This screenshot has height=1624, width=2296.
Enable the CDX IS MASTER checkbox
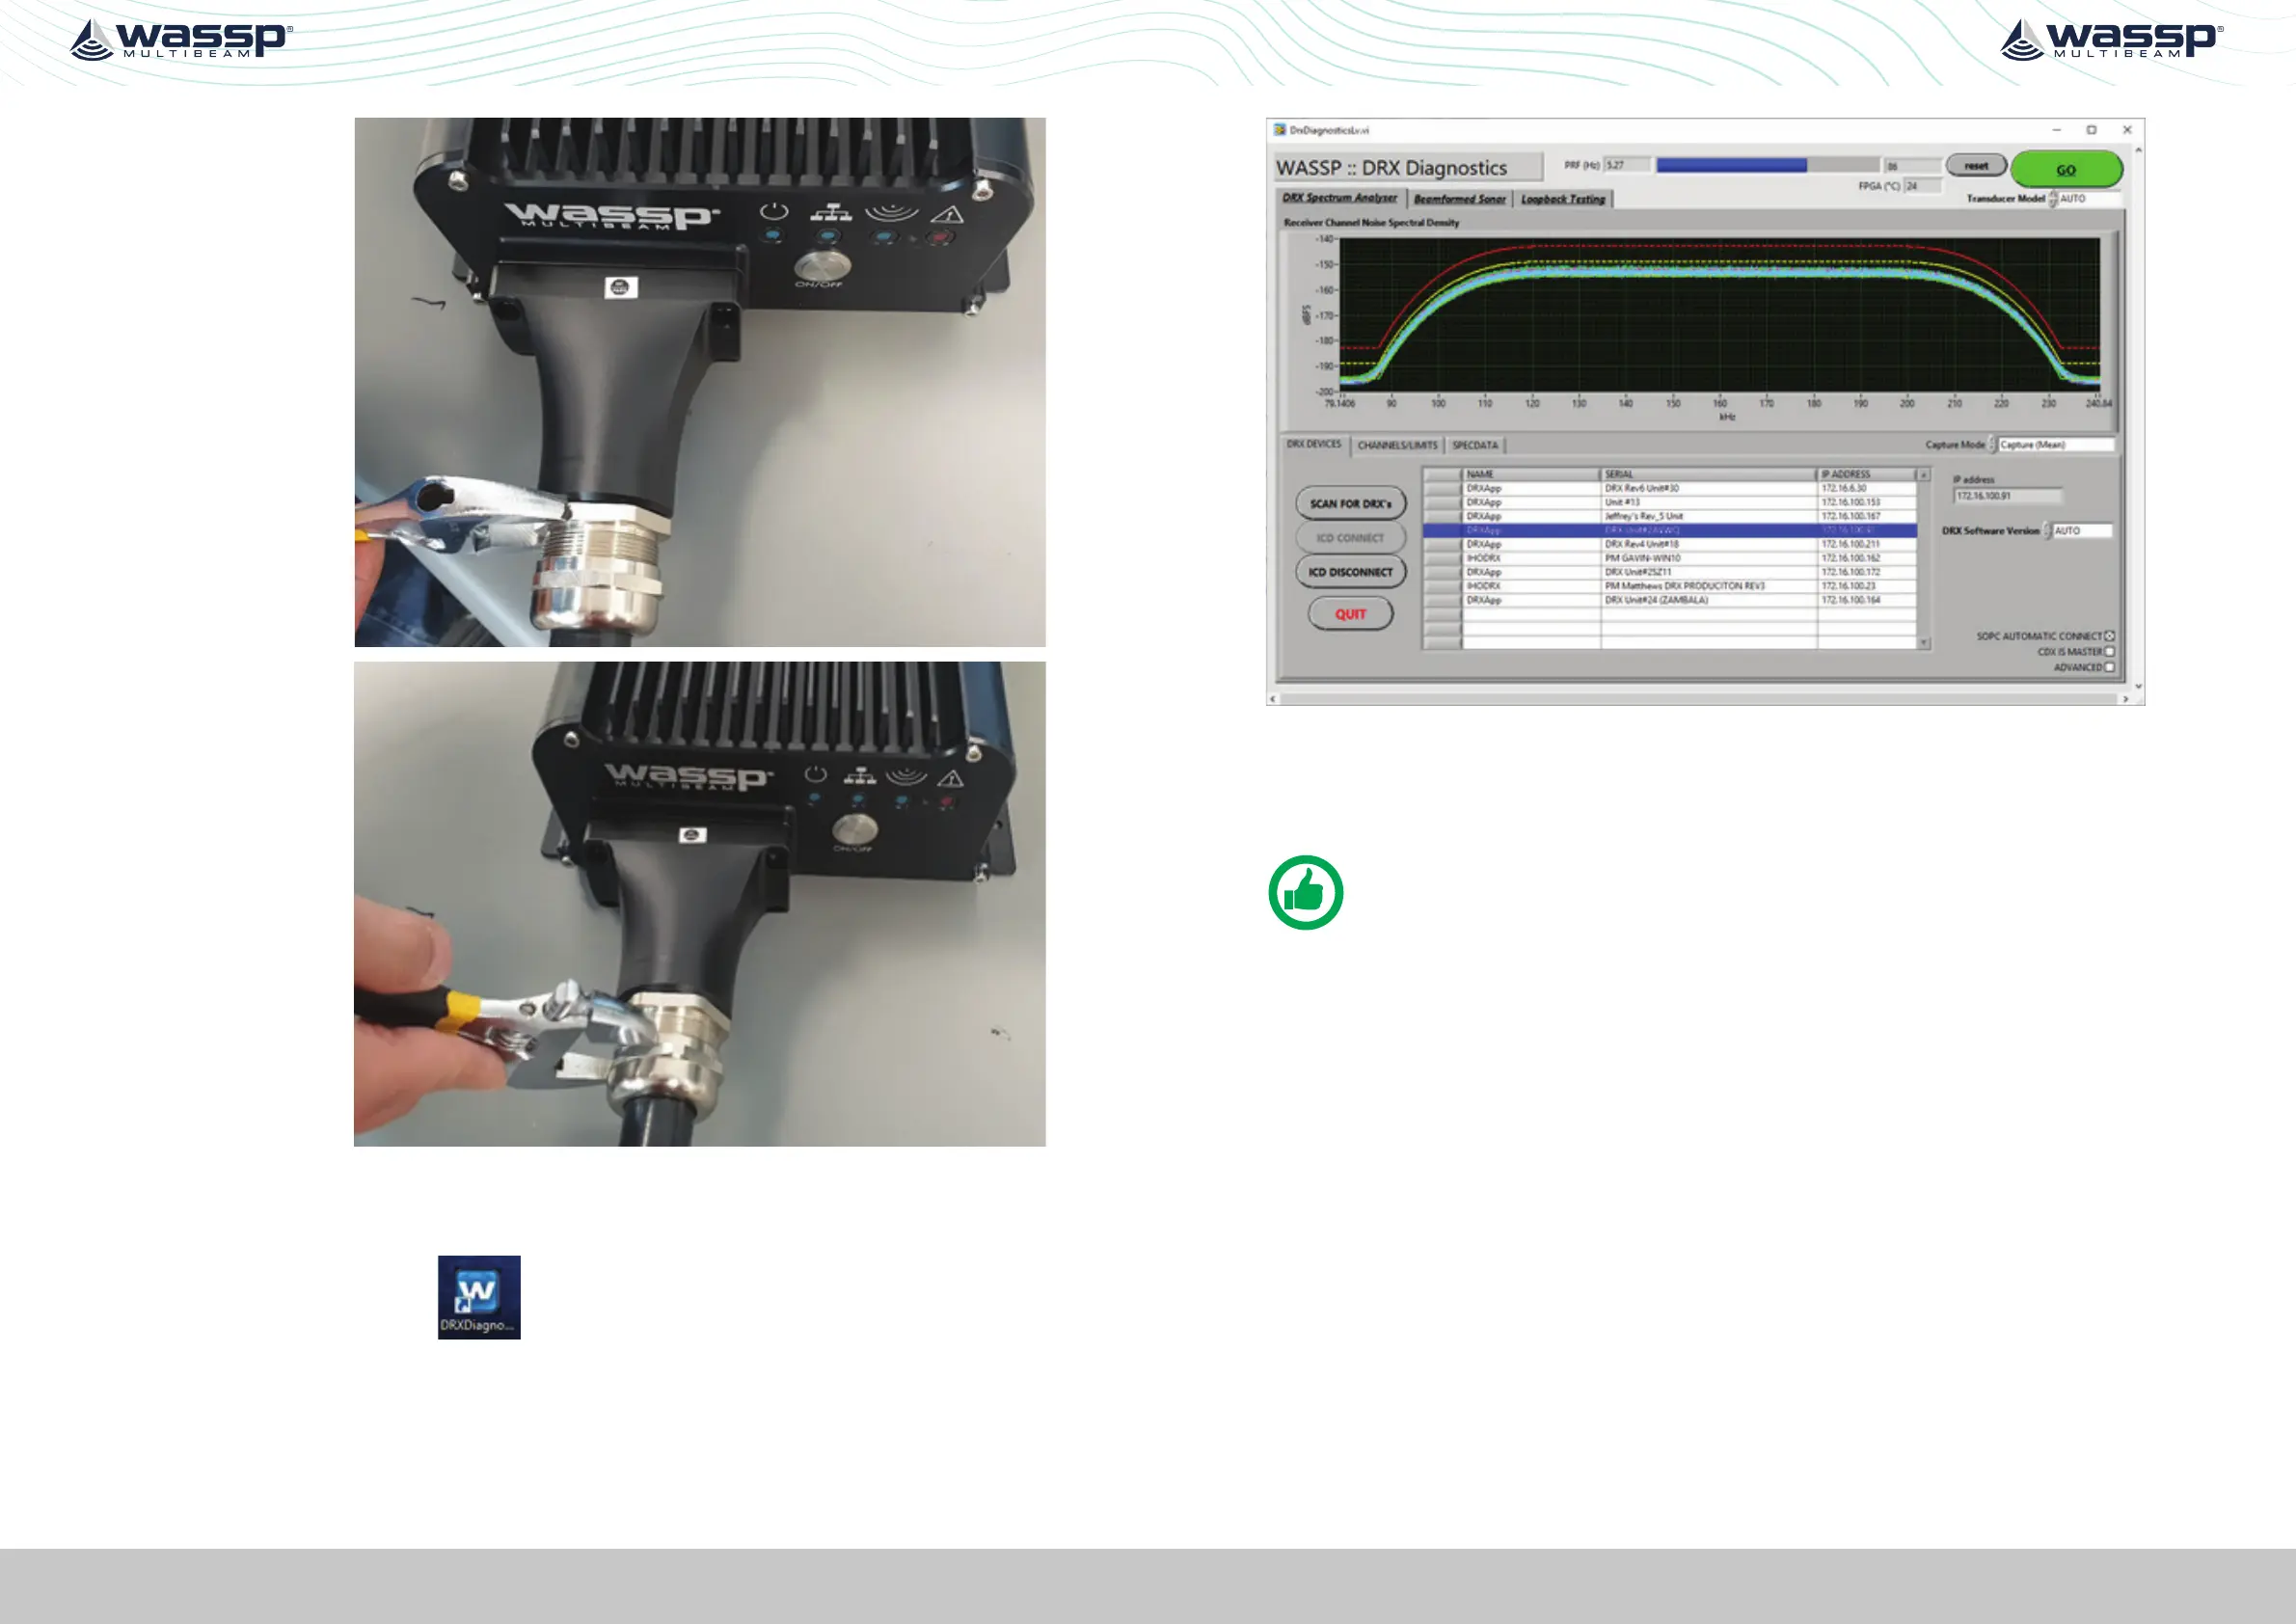click(x=2109, y=652)
